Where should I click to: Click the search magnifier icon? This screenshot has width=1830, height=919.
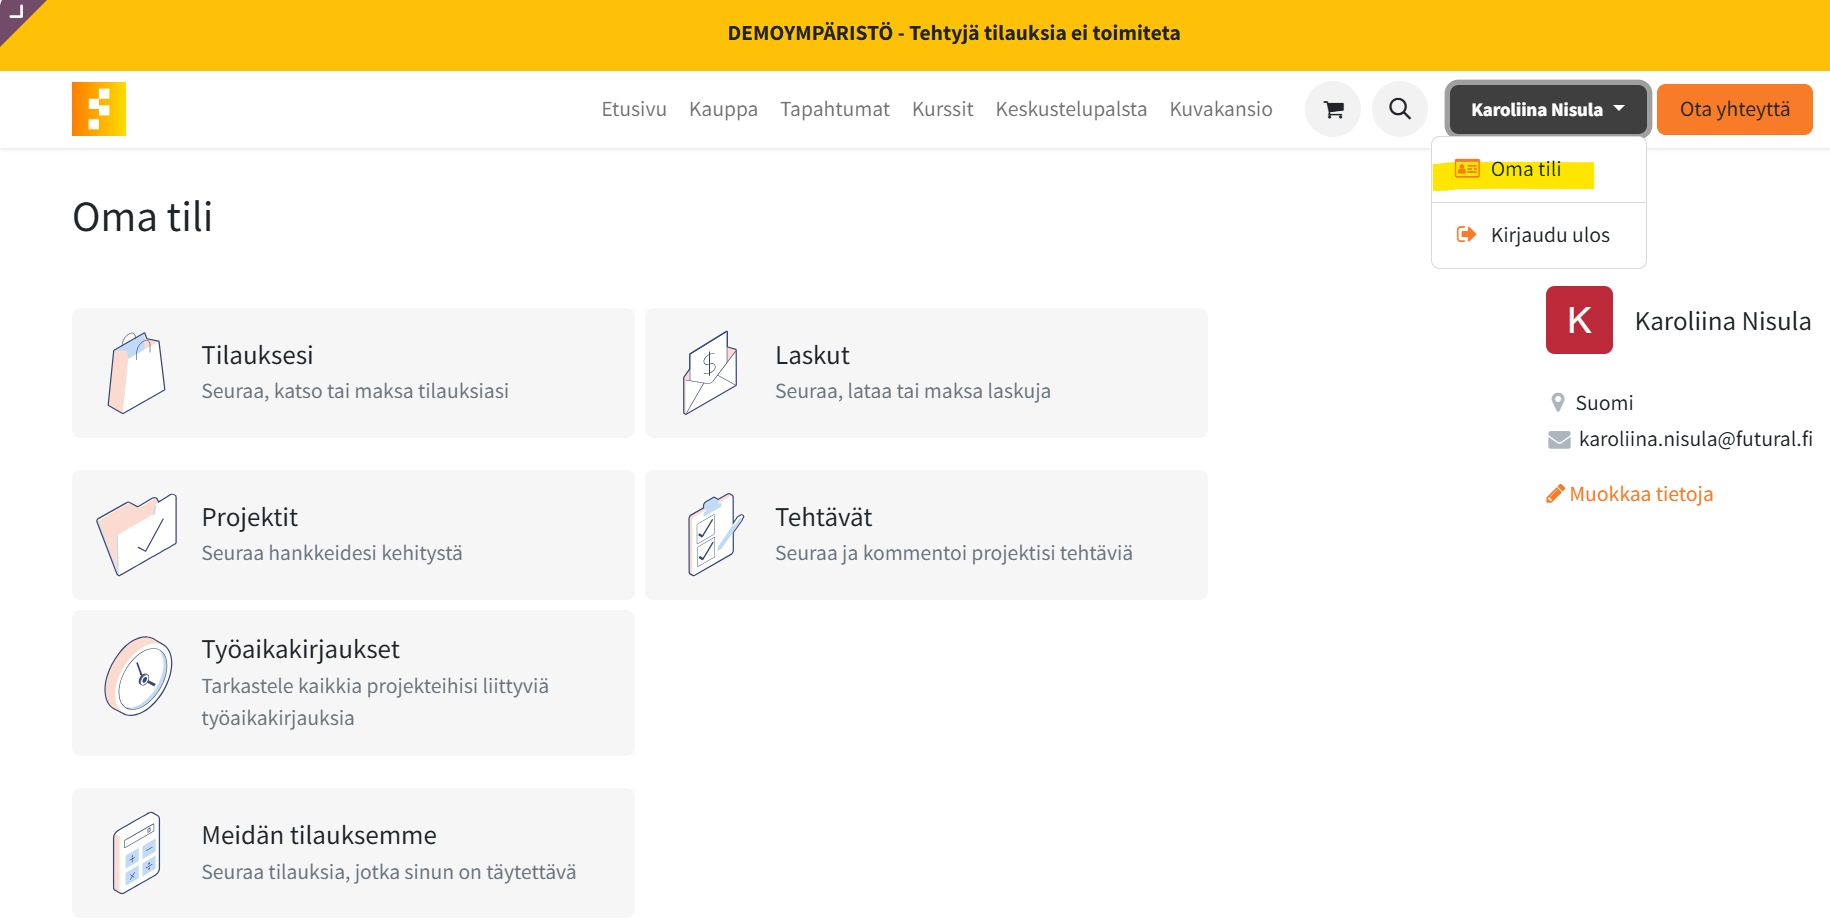1400,109
